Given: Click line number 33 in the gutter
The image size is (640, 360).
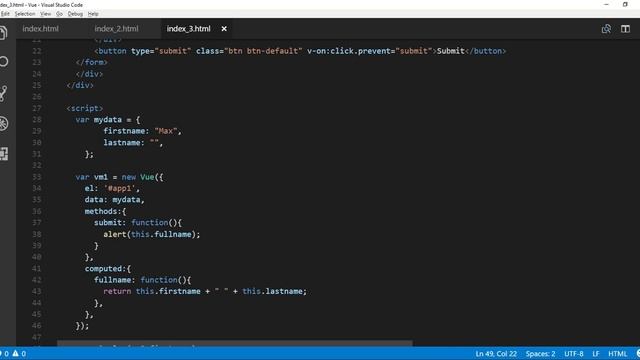Looking at the screenshot, I should tap(37, 177).
